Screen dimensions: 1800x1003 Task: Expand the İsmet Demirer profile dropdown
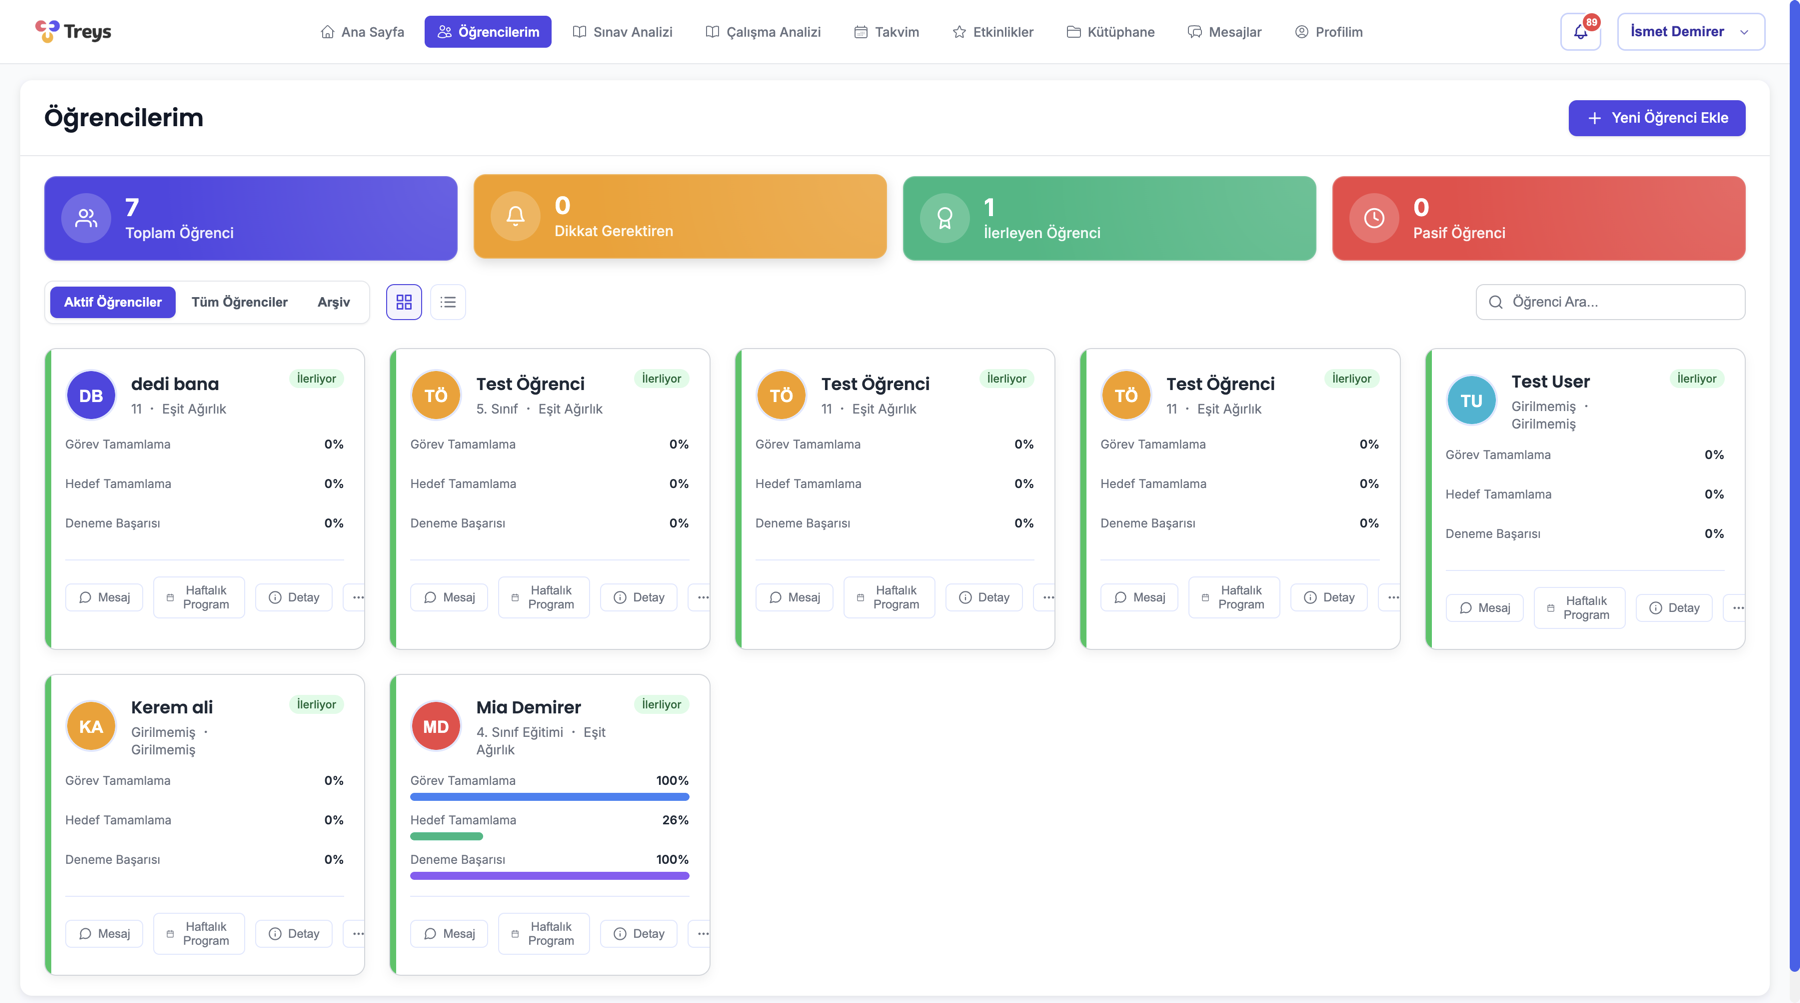click(x=1690, y=31)
